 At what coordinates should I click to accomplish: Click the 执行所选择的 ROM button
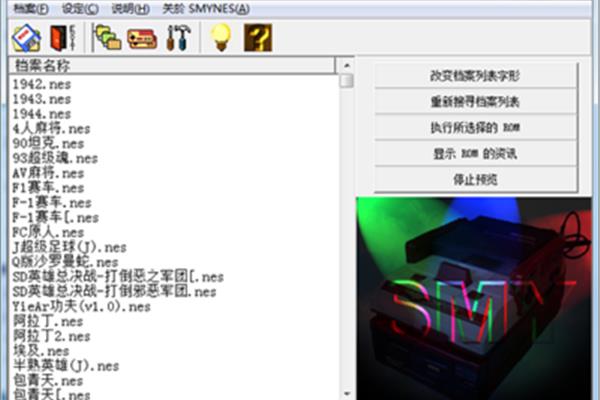click(x=475, y=127)
